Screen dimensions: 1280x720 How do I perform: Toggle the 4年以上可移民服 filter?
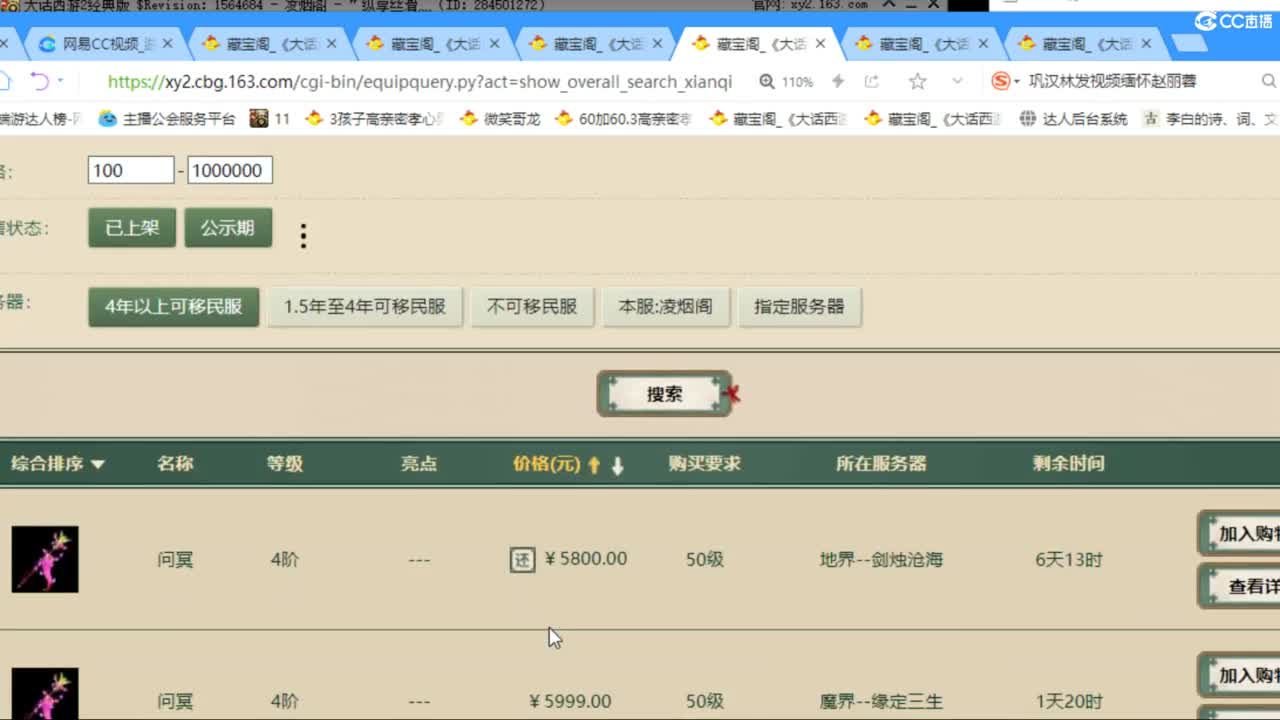pos(174,307)
